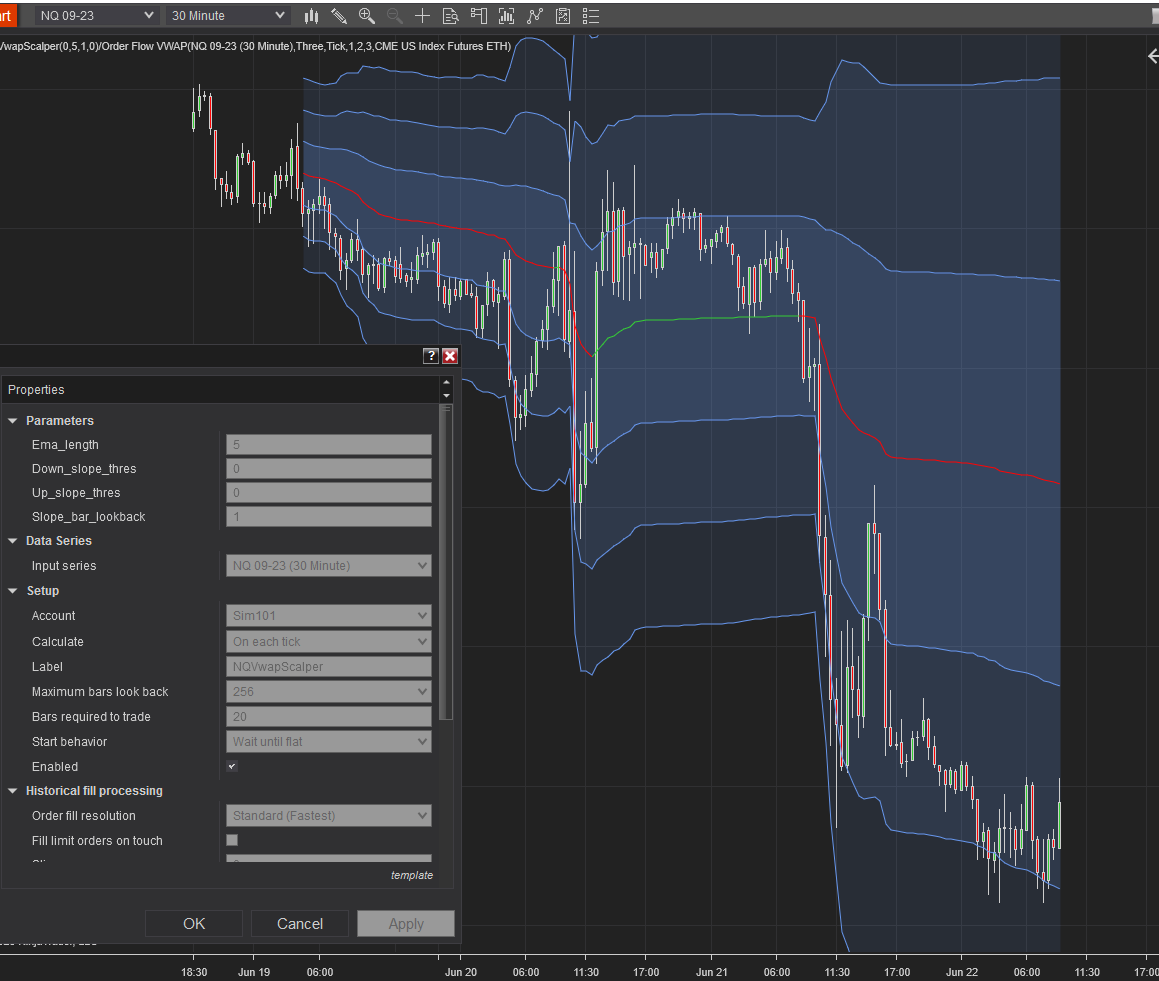Click the Jun 22 date axis label
The width and height of the screenshot is (1159, 981).
pos(962,972)
